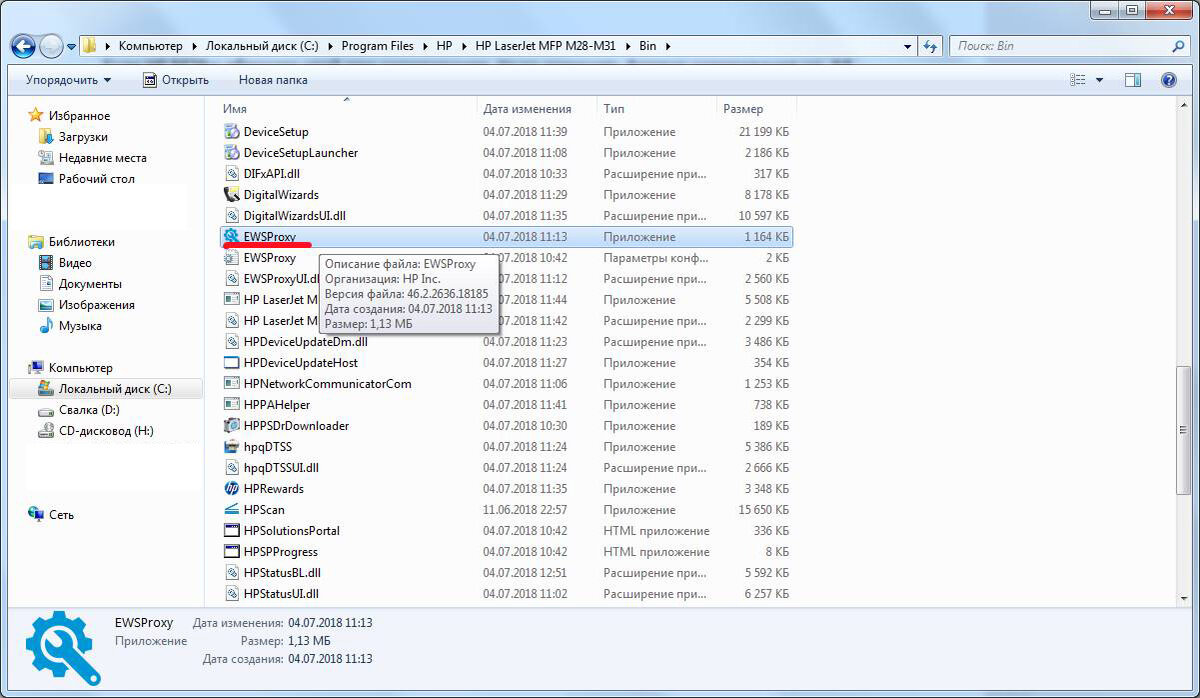Open view options dropdown arrow
Screen dimensions: 1200x698
(1100, 80)
